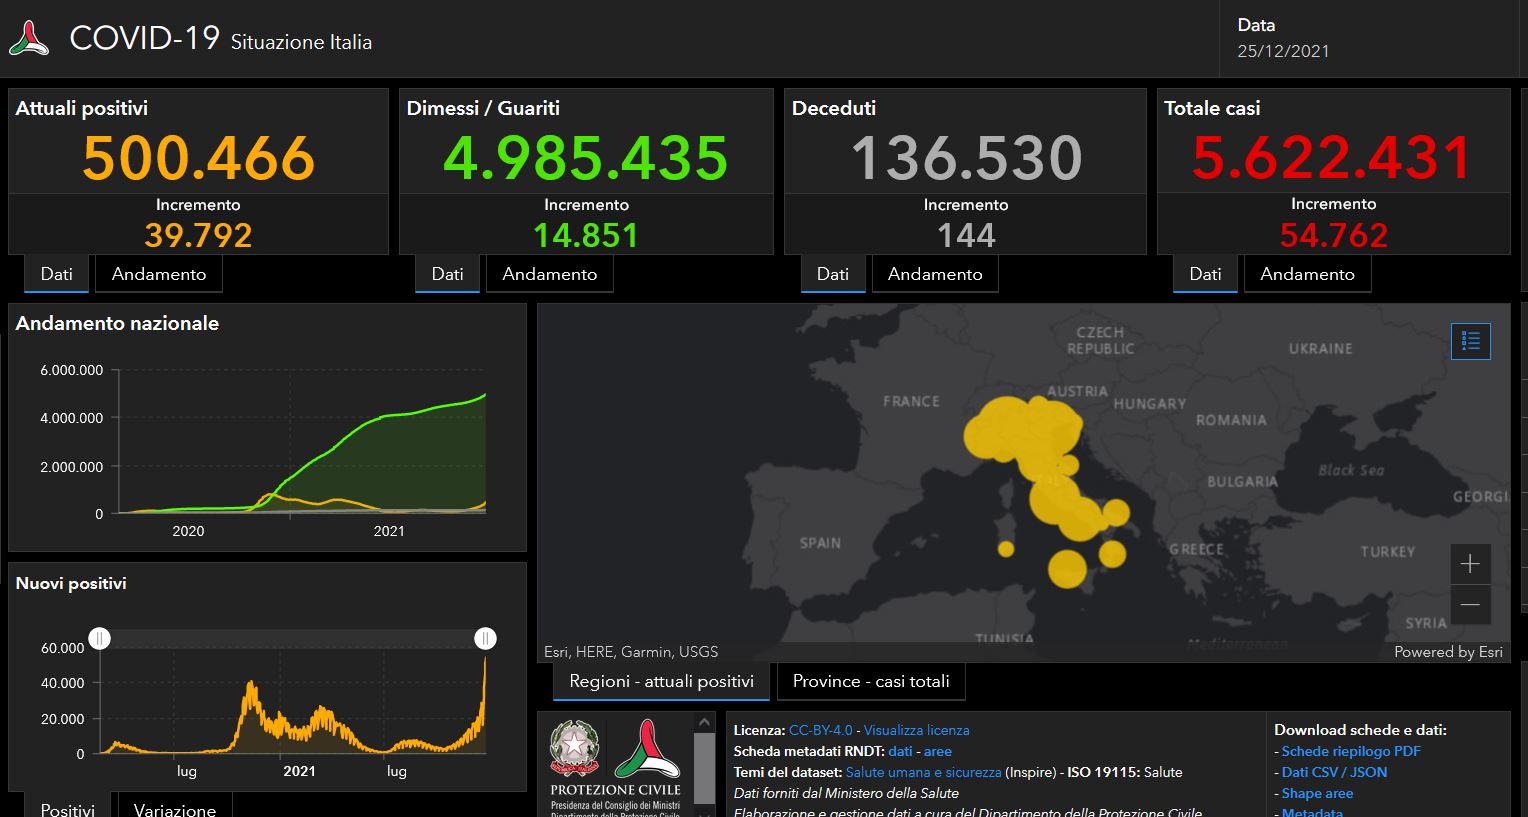Grab the left range handle of Nuovi positivi chart
This screenshot has height=817, width=1528.
(100, 638)
